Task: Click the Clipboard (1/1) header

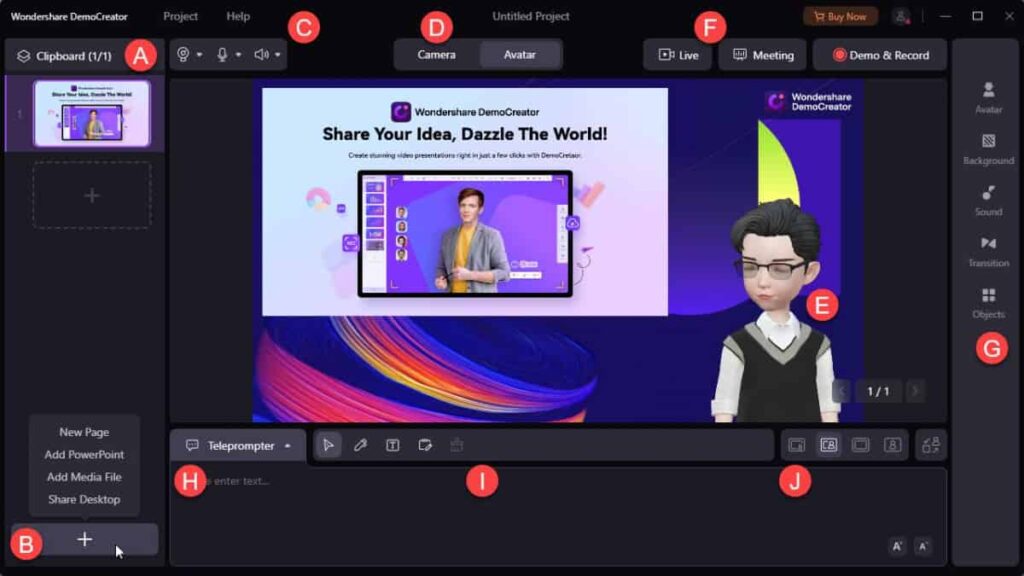Action: point(64,56)
